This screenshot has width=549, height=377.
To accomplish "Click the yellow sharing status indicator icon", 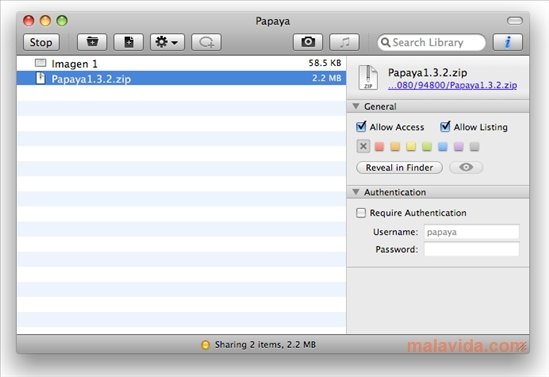I will point(206,345).
